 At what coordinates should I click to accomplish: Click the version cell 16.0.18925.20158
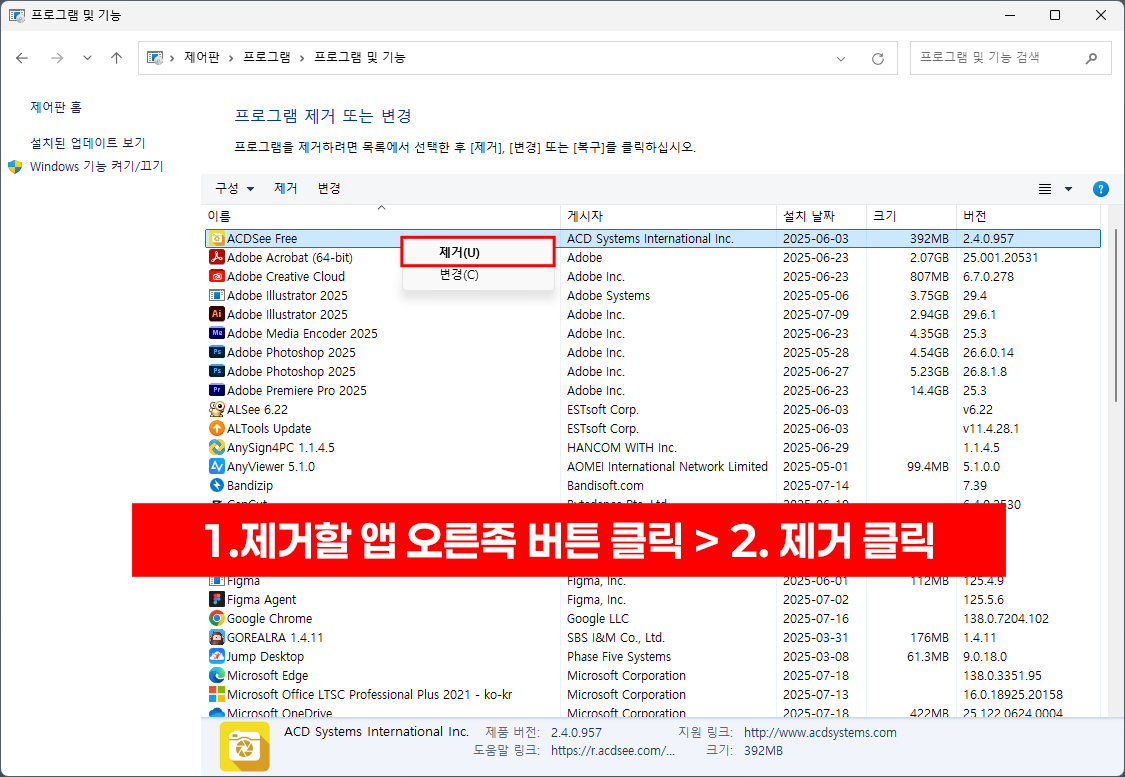point(1012,694)
